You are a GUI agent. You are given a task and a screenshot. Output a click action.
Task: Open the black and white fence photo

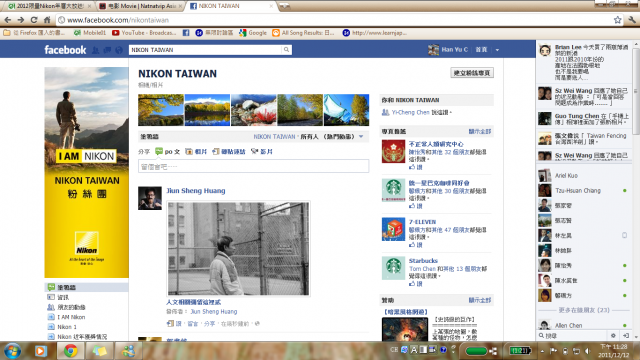tap(238, 248)
